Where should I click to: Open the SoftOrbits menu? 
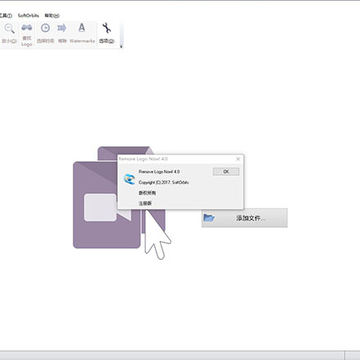[x=28, y=16]
